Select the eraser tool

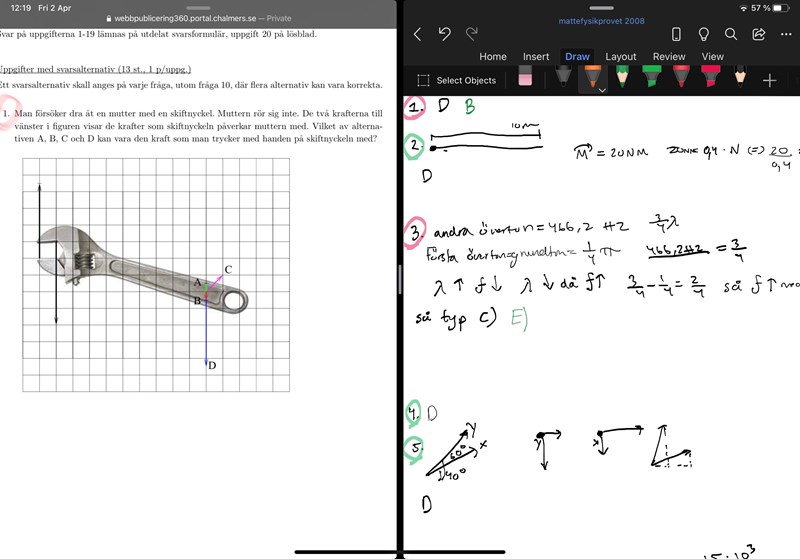pyautogui.click(x=525, y=79)
